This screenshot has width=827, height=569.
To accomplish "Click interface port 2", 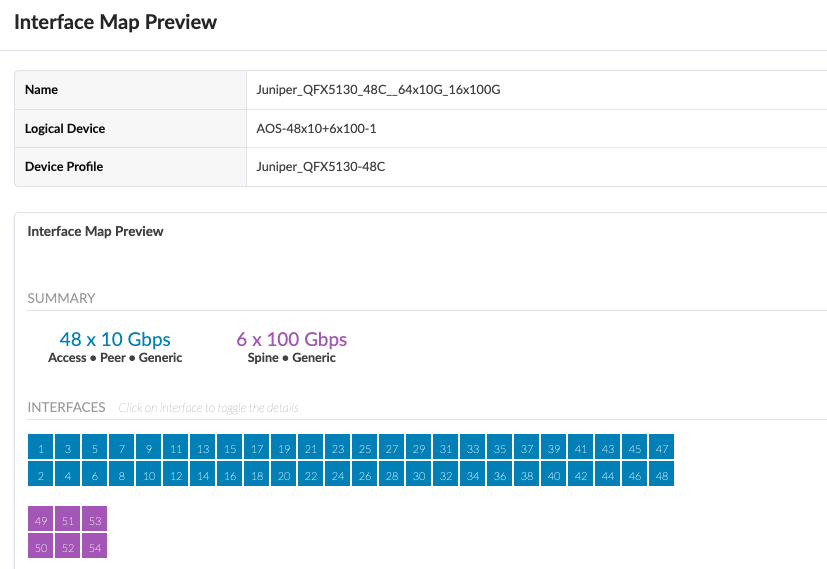I will click(x=41, y=474).
